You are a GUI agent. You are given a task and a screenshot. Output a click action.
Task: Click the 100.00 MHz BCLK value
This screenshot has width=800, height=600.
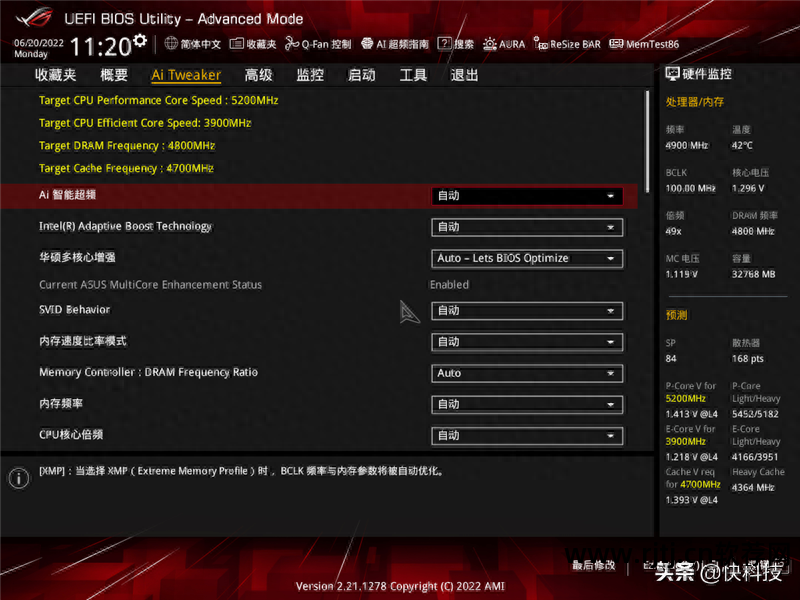[690, 188]
